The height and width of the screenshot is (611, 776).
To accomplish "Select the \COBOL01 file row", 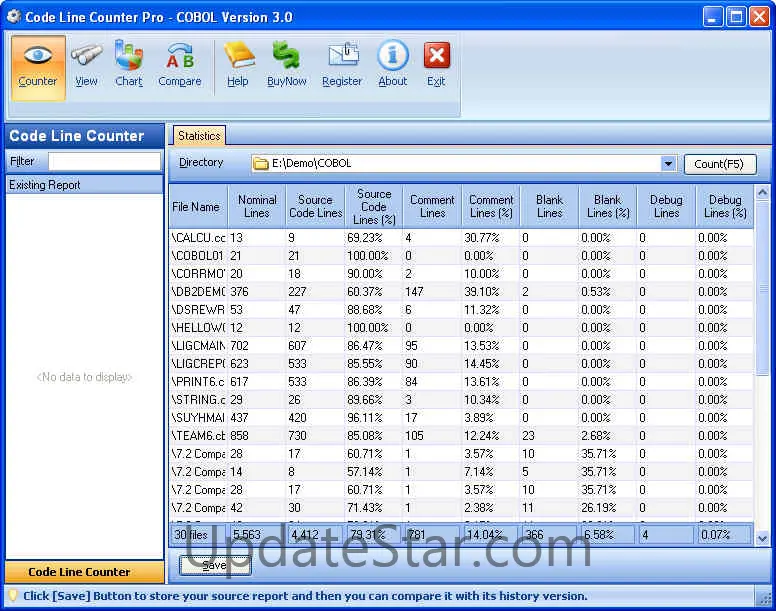I will pyautogui.click(x=461, y=256).
